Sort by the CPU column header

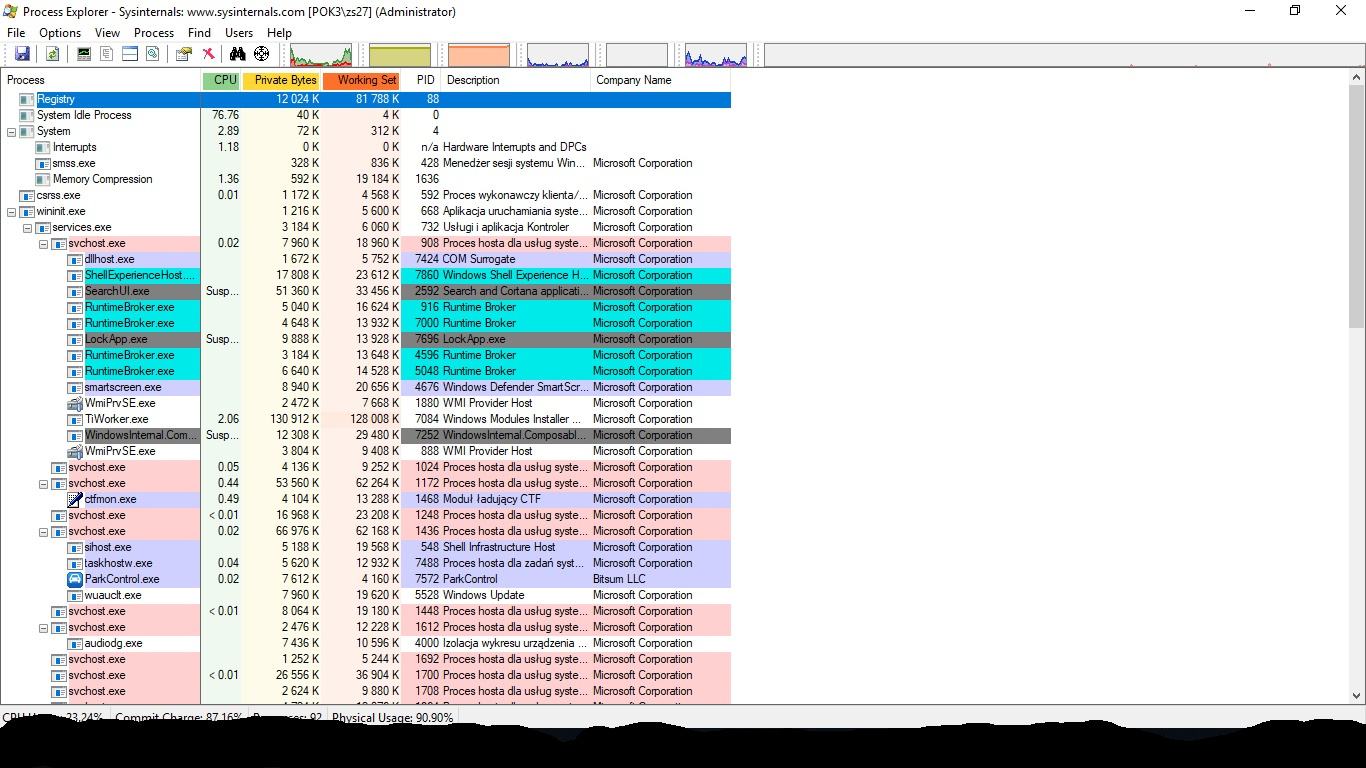click(222, 80)
